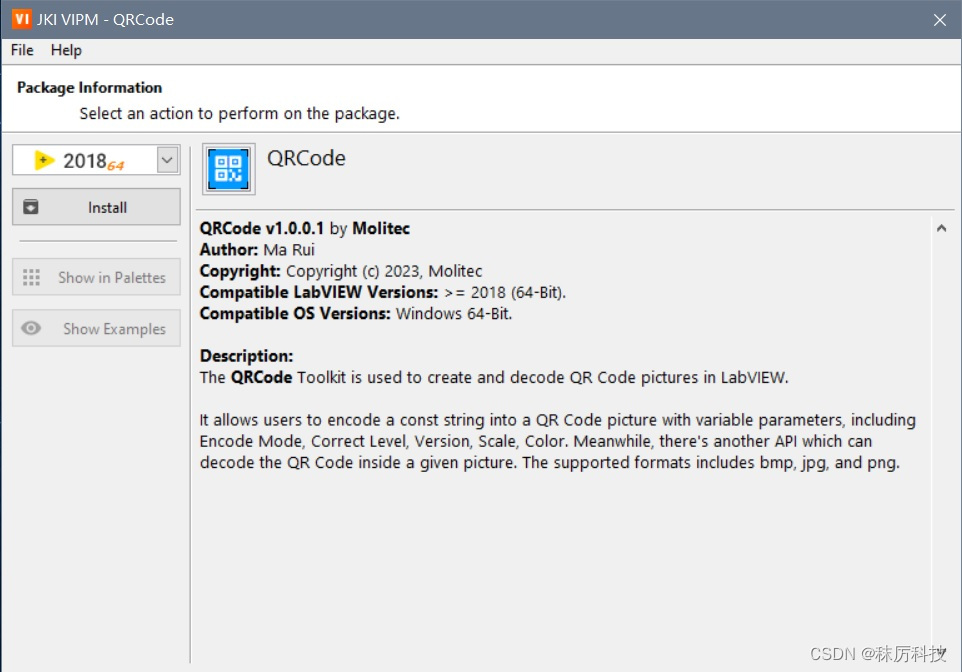The image size is (962, 672).
Task: Click the QRCode package title heading
Action: click(x=306, y=158)
